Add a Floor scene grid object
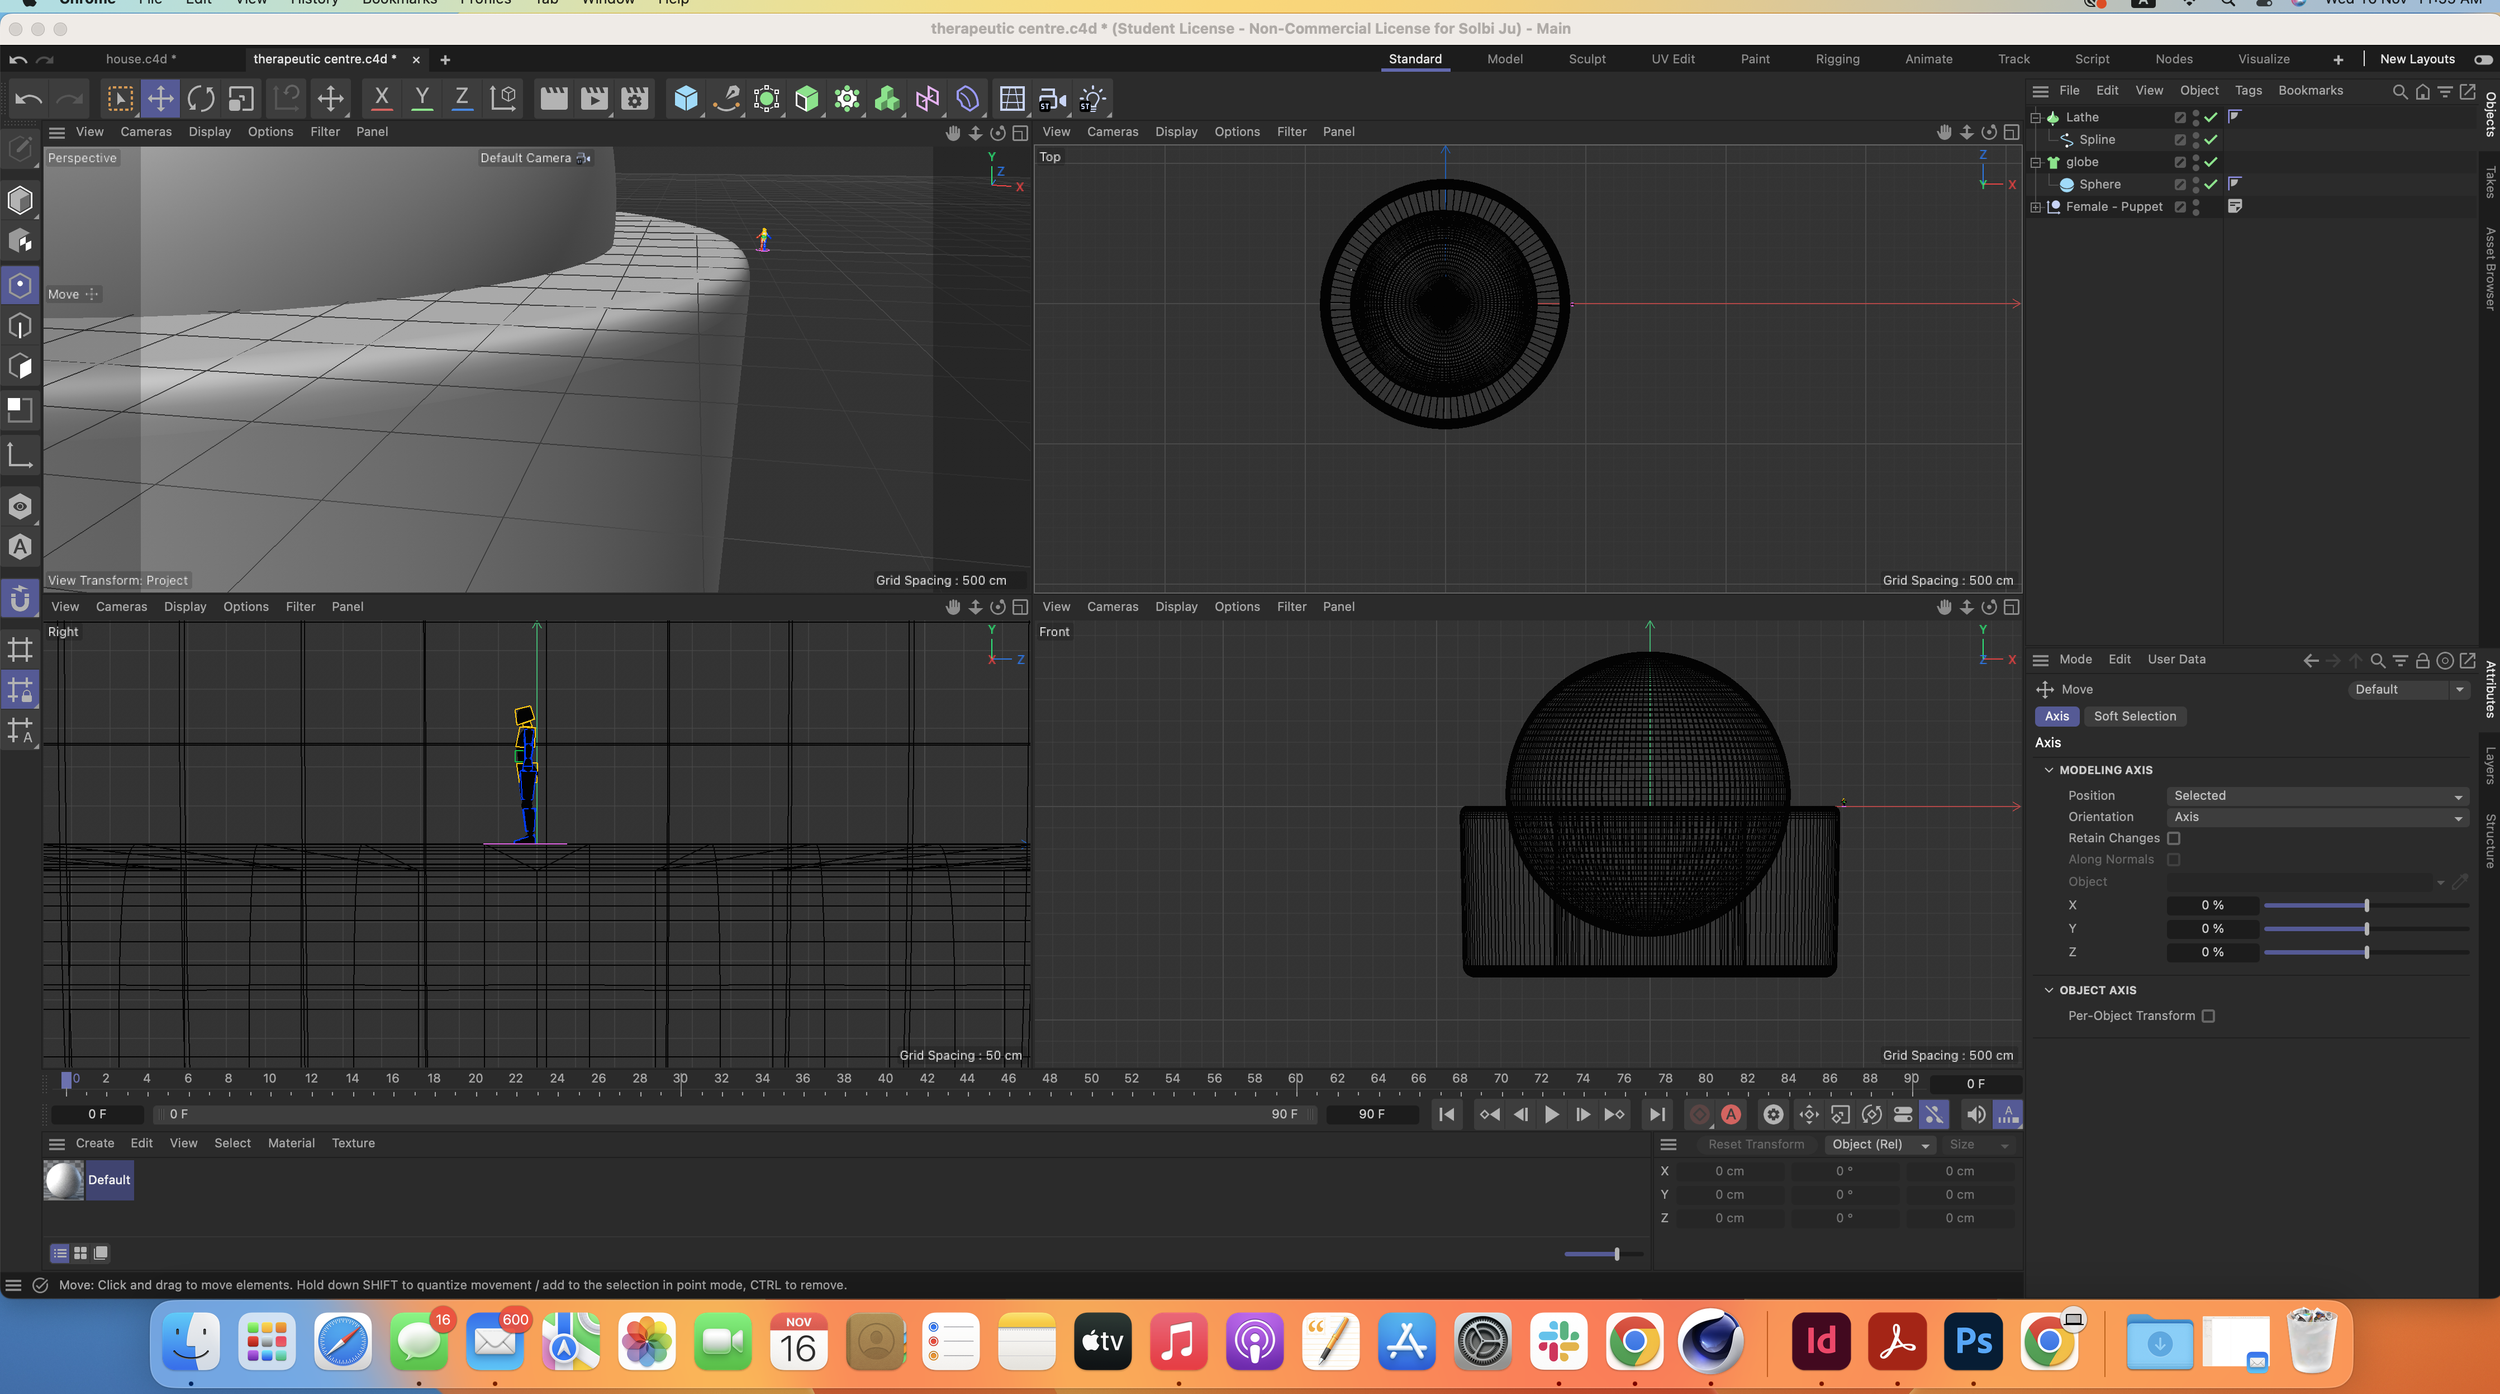 [1011, 99]
